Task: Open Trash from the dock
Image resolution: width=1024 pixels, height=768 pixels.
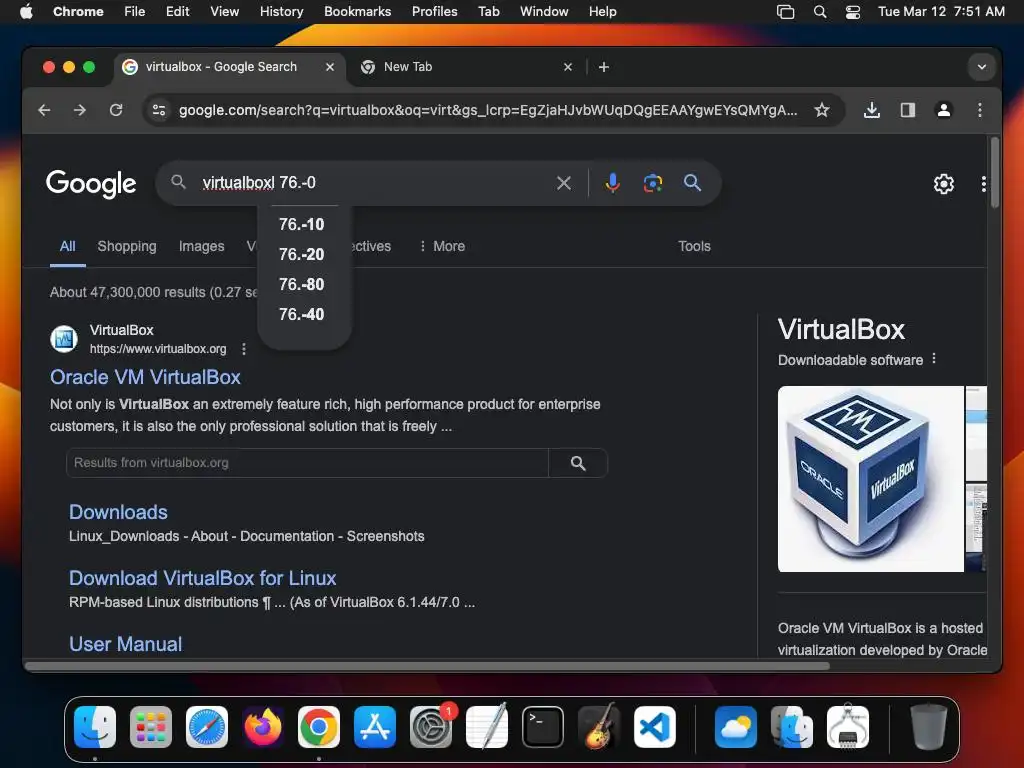Action: 928,727
